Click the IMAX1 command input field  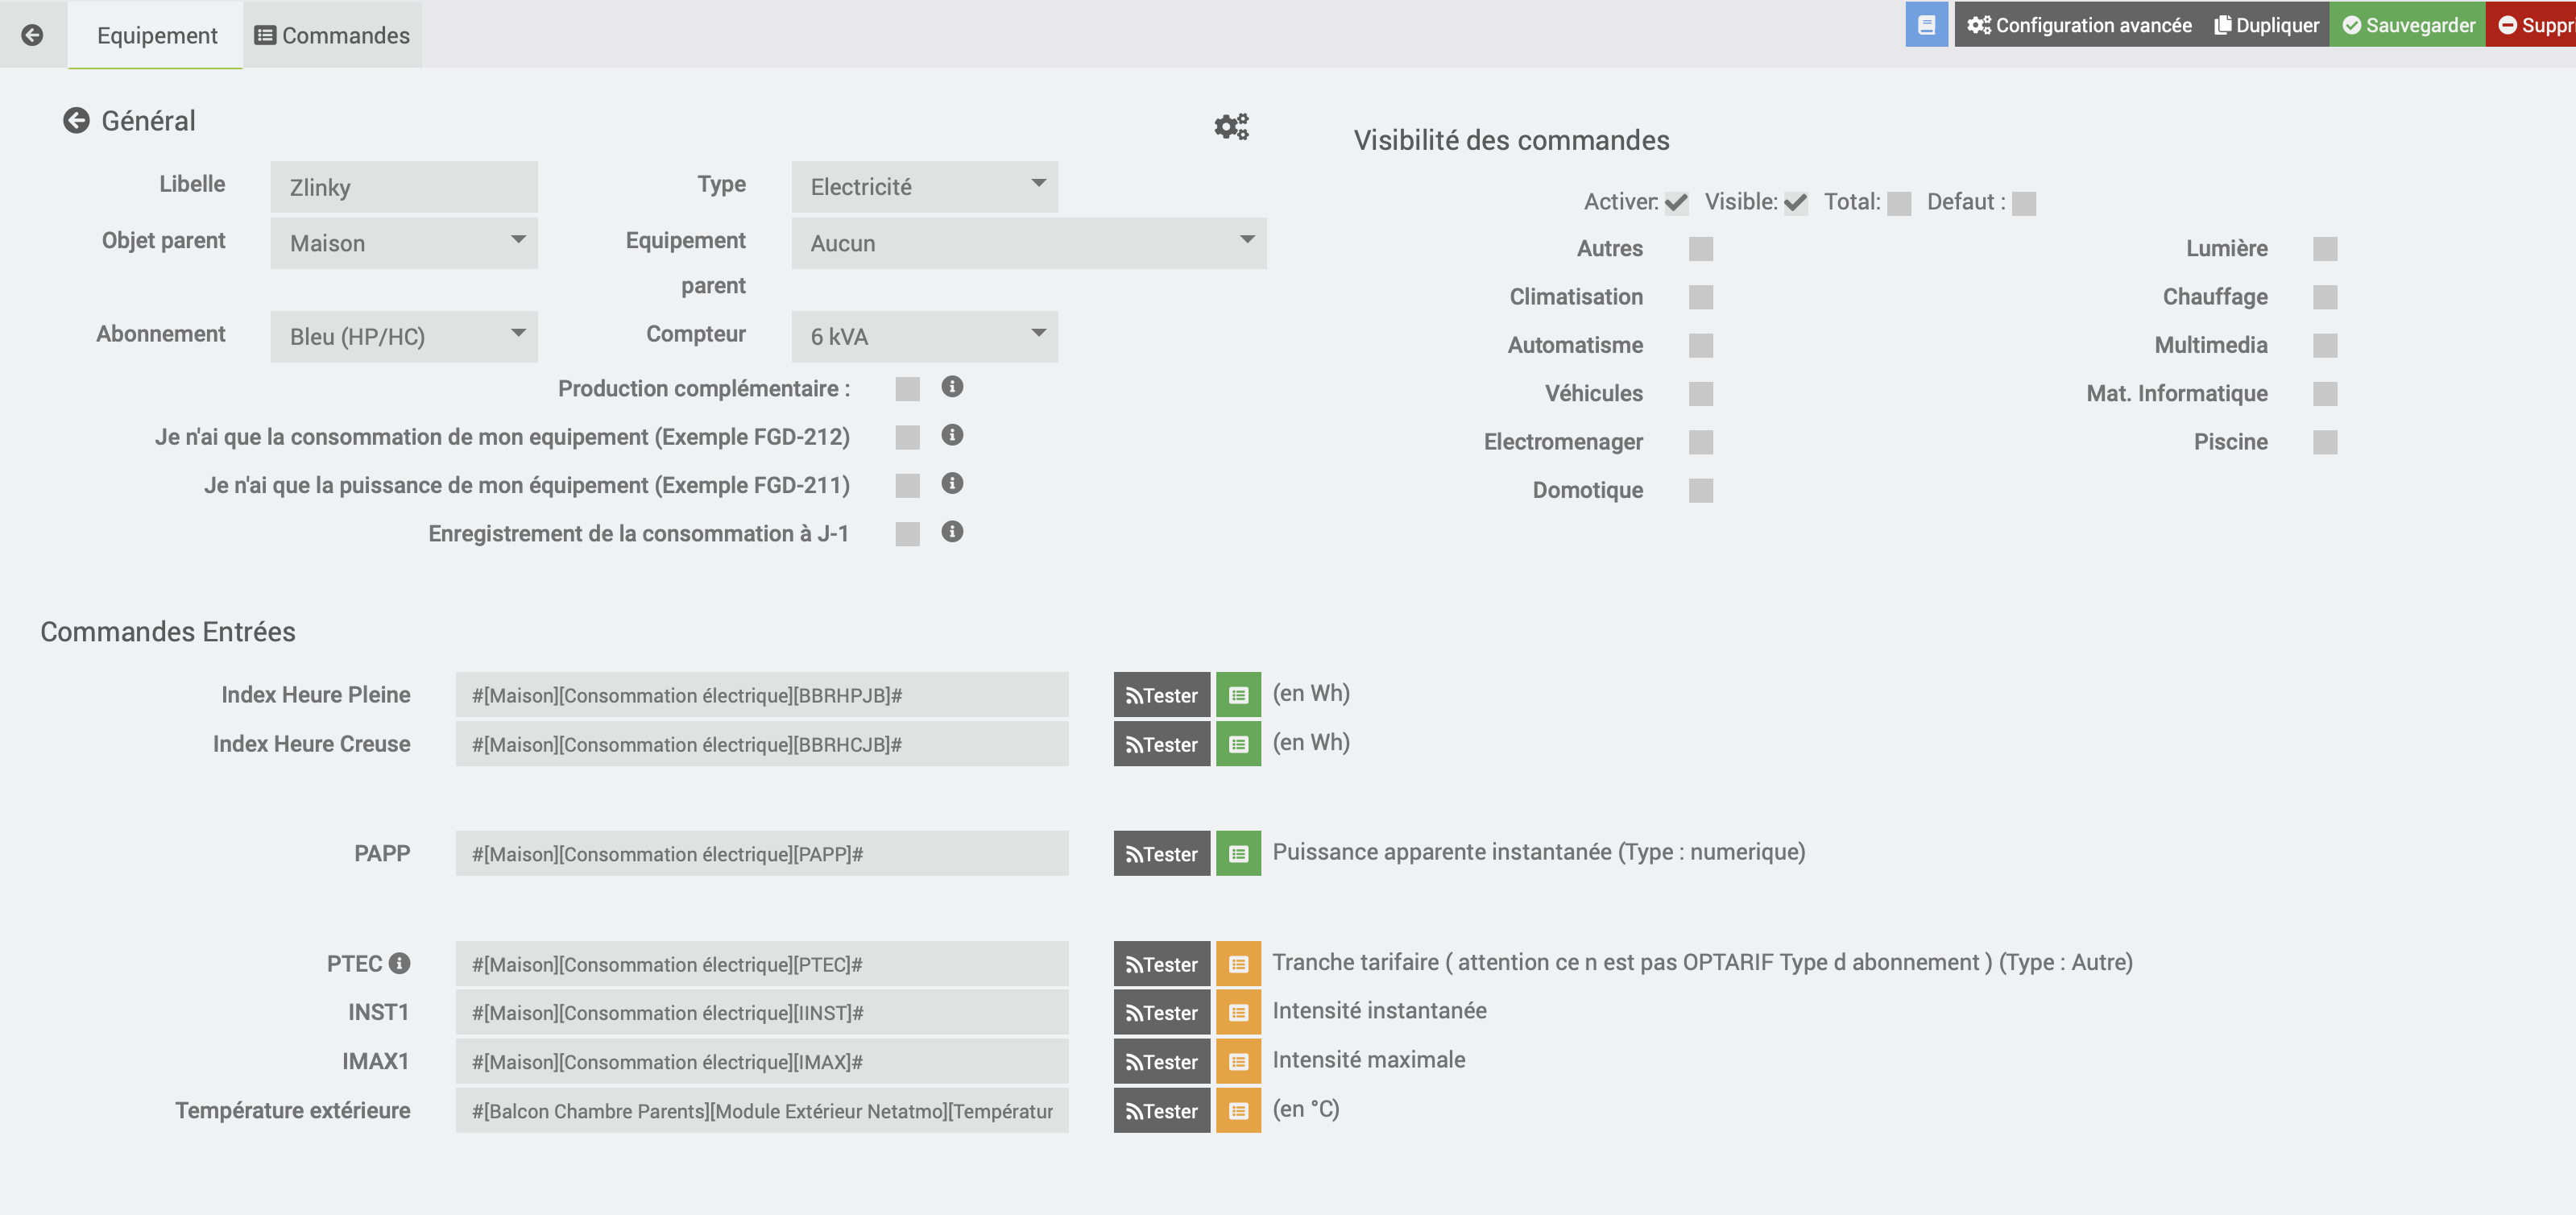coord(762,1062)
